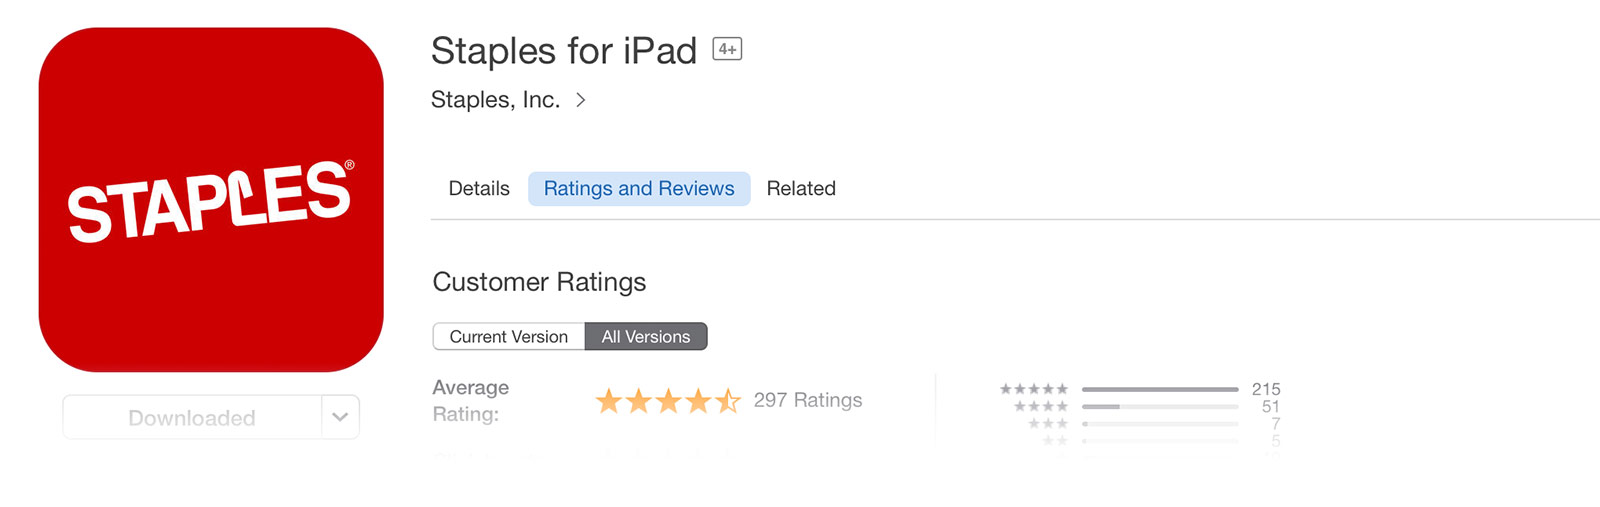This screenshot has height=507, width=1600.
Task: Click the four-star rating bar
Action: (1160, 407)
